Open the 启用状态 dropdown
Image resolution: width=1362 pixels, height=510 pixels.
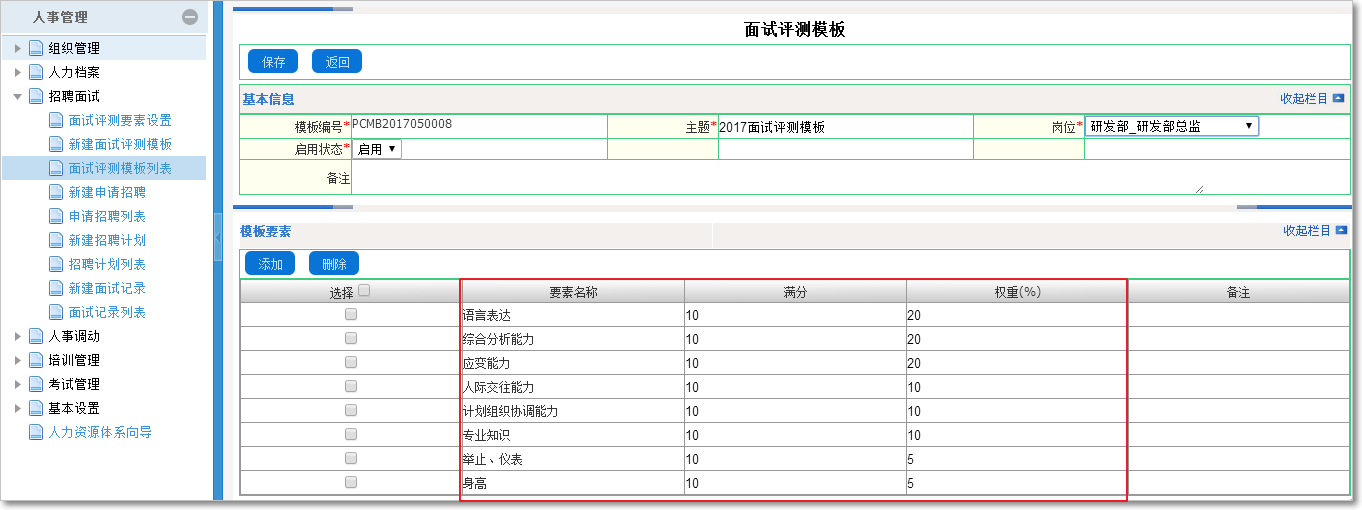coord(377,149)
